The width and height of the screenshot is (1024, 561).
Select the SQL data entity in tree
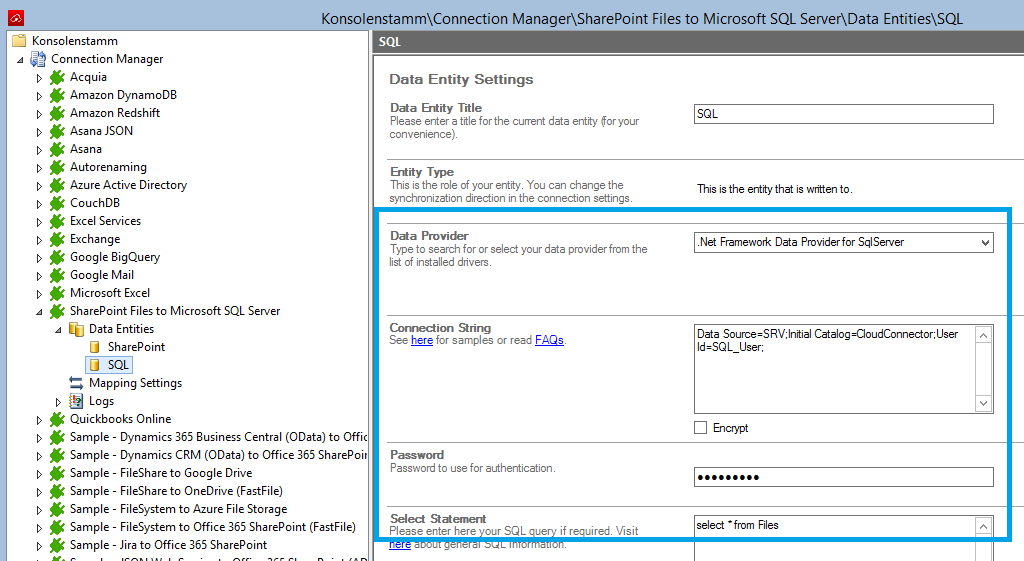click(118, 365)
